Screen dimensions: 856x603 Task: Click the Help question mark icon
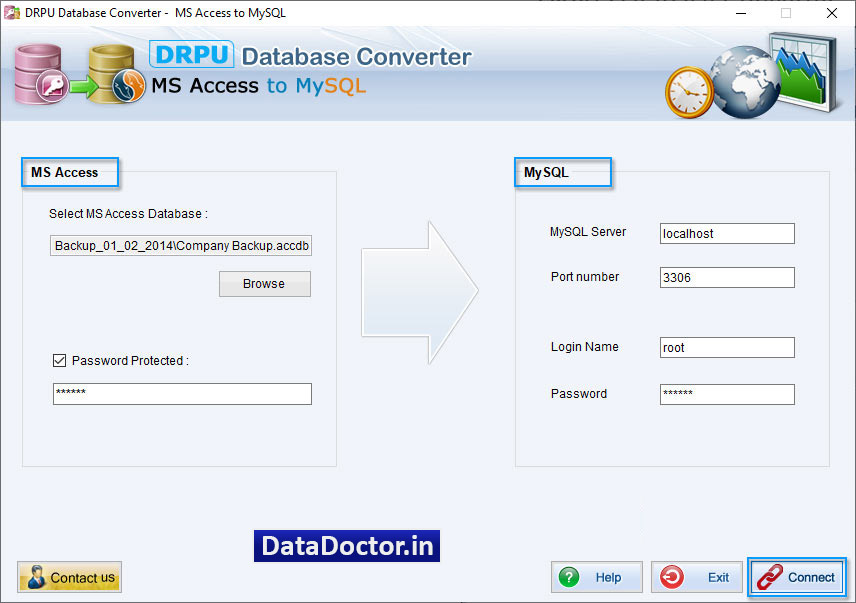569,577
